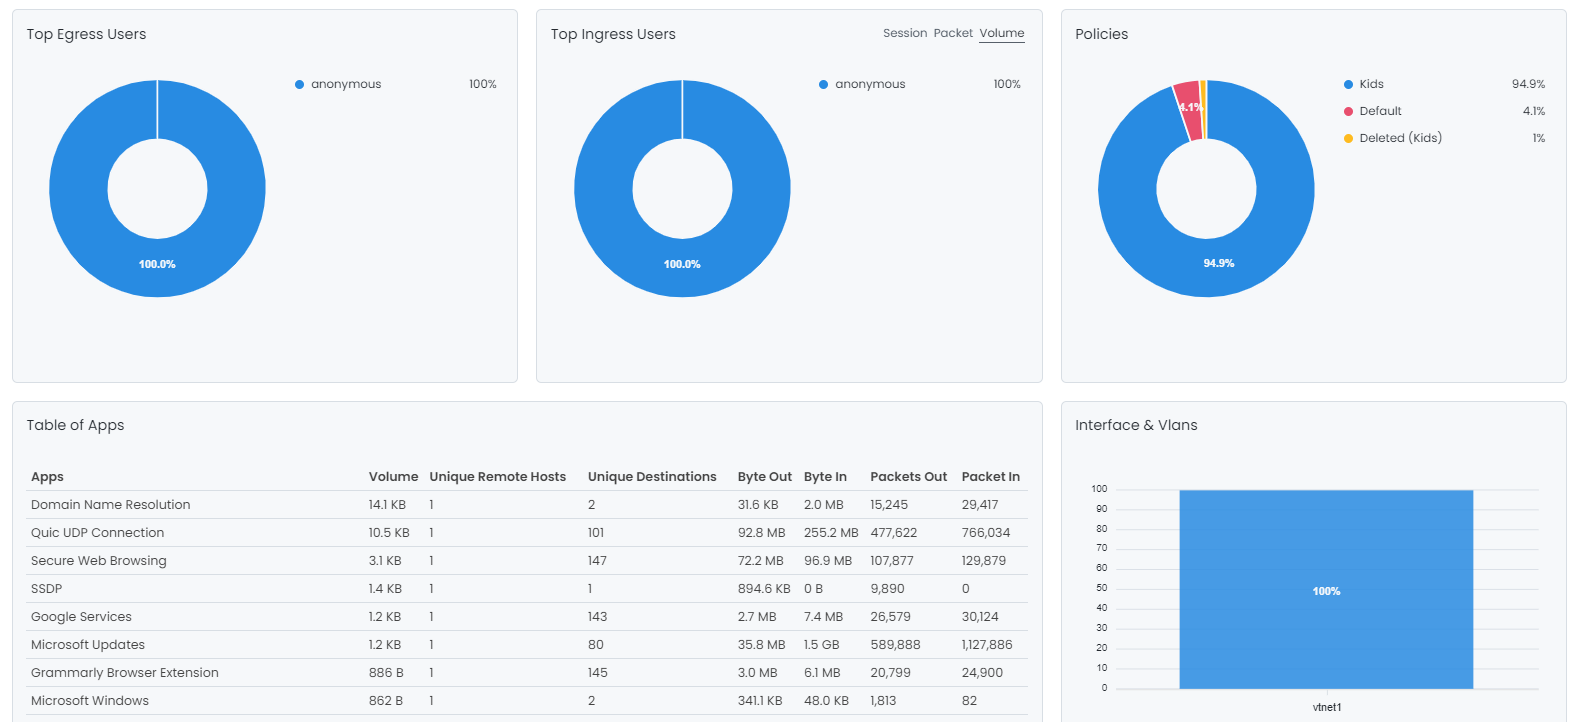Screen dimensions: 1580x722
Task: Select the 94.9% Kids segment of Policies donut
Action: coord(1218,263)
